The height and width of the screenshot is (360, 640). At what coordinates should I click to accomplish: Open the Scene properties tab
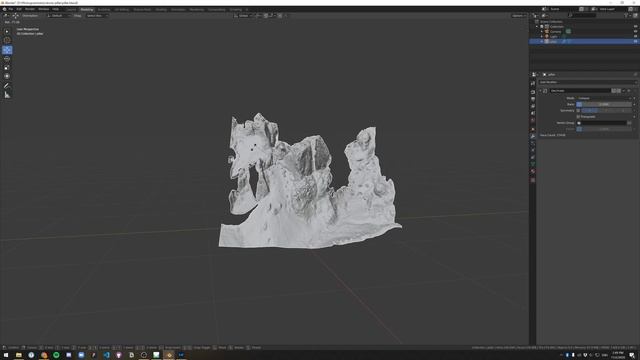click(533, 113)
